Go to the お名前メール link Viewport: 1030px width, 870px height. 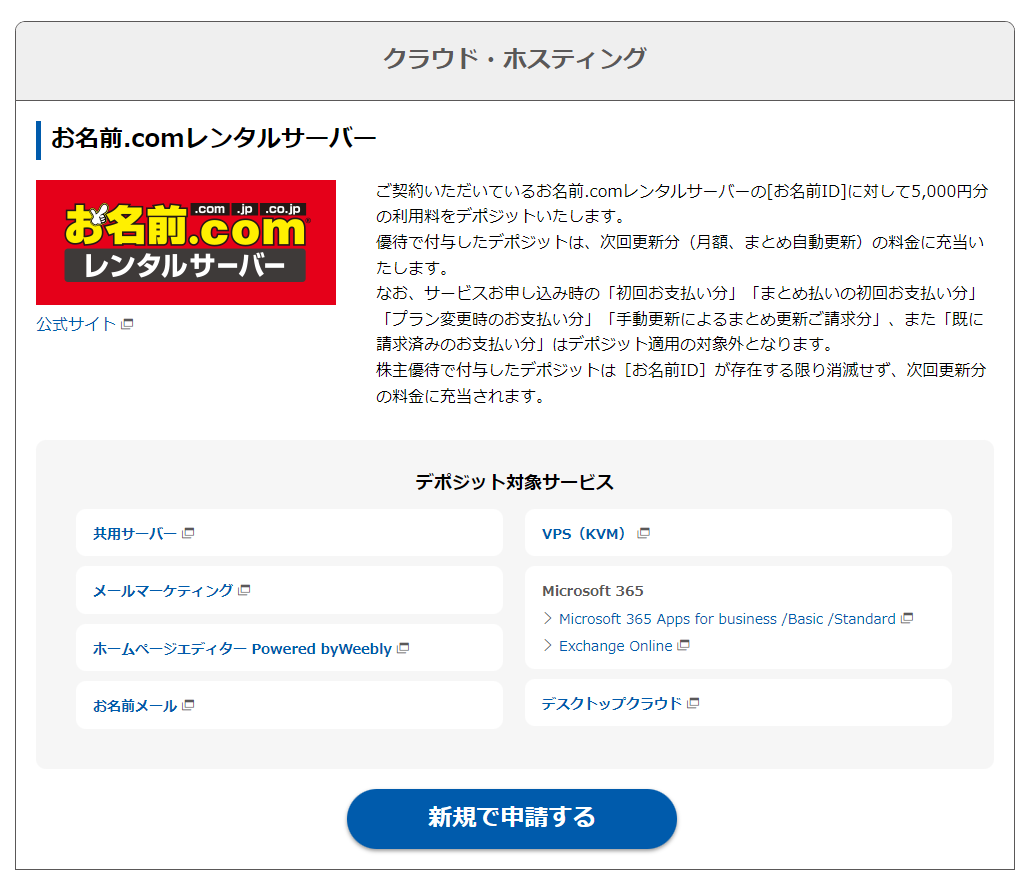tap(135, 705)
